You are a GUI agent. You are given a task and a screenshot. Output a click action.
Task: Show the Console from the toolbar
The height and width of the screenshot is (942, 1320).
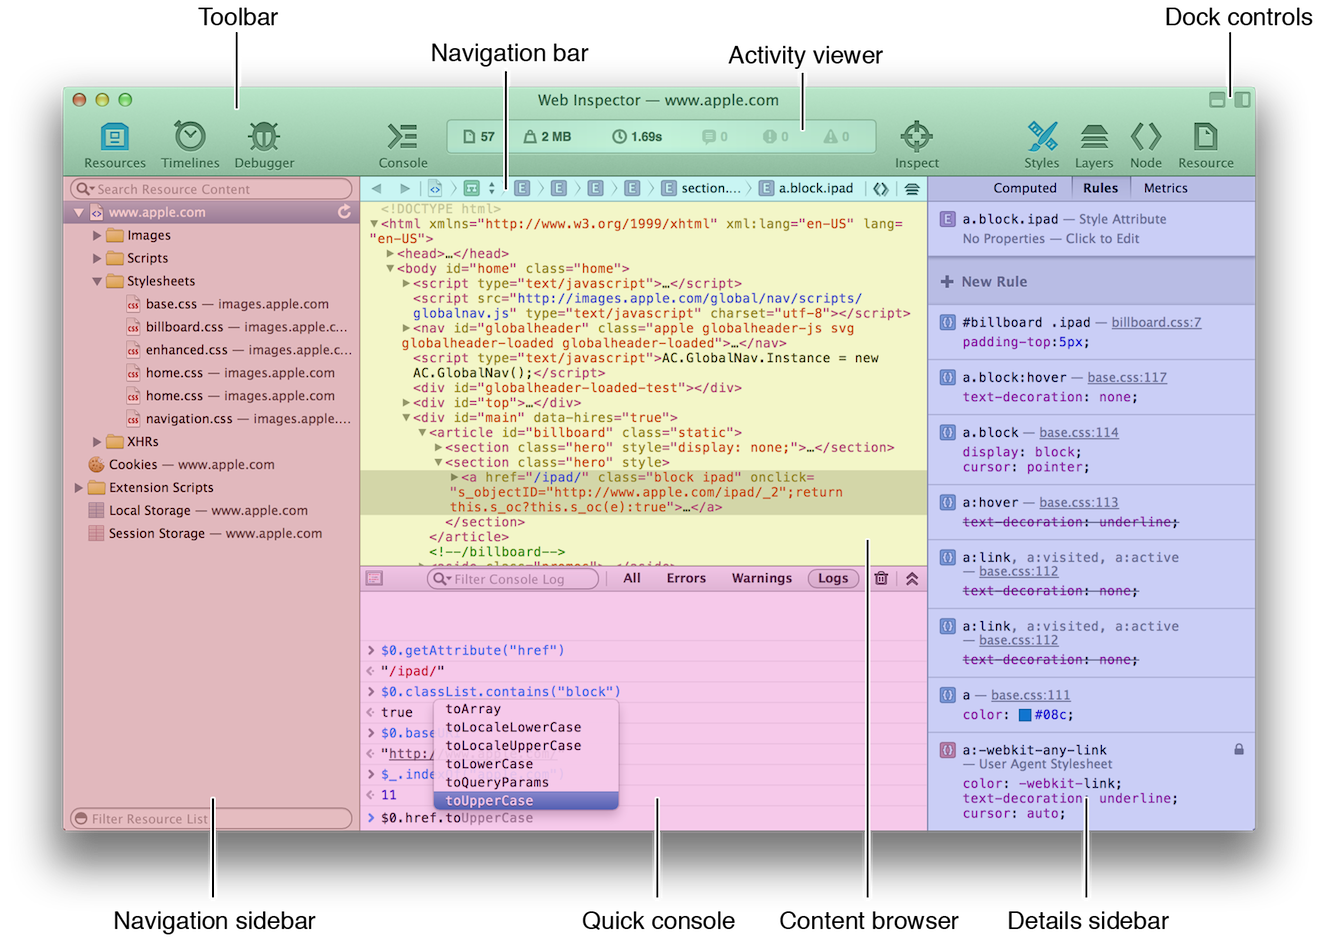click(x=403, y=145)
